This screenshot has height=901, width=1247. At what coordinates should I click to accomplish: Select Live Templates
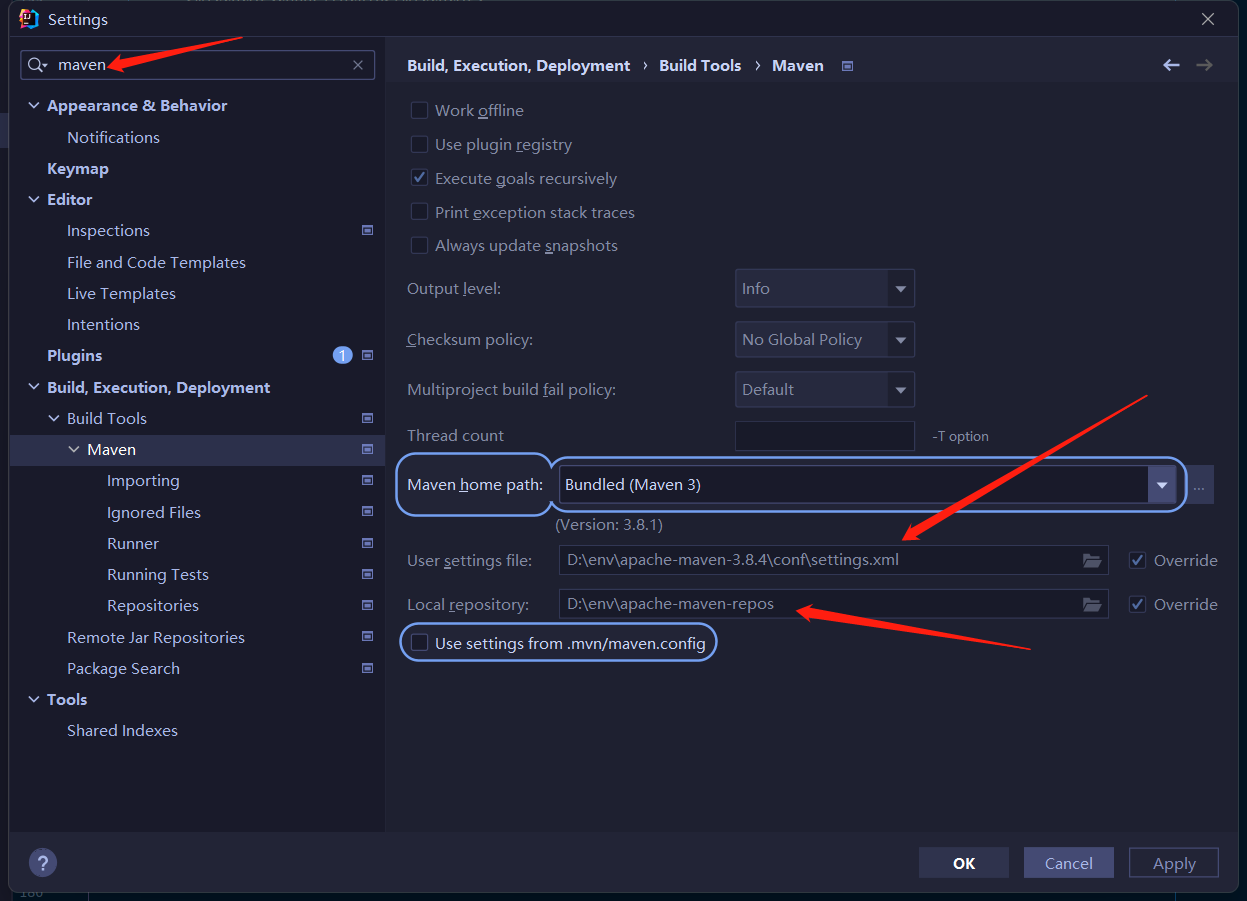[121, 293]
